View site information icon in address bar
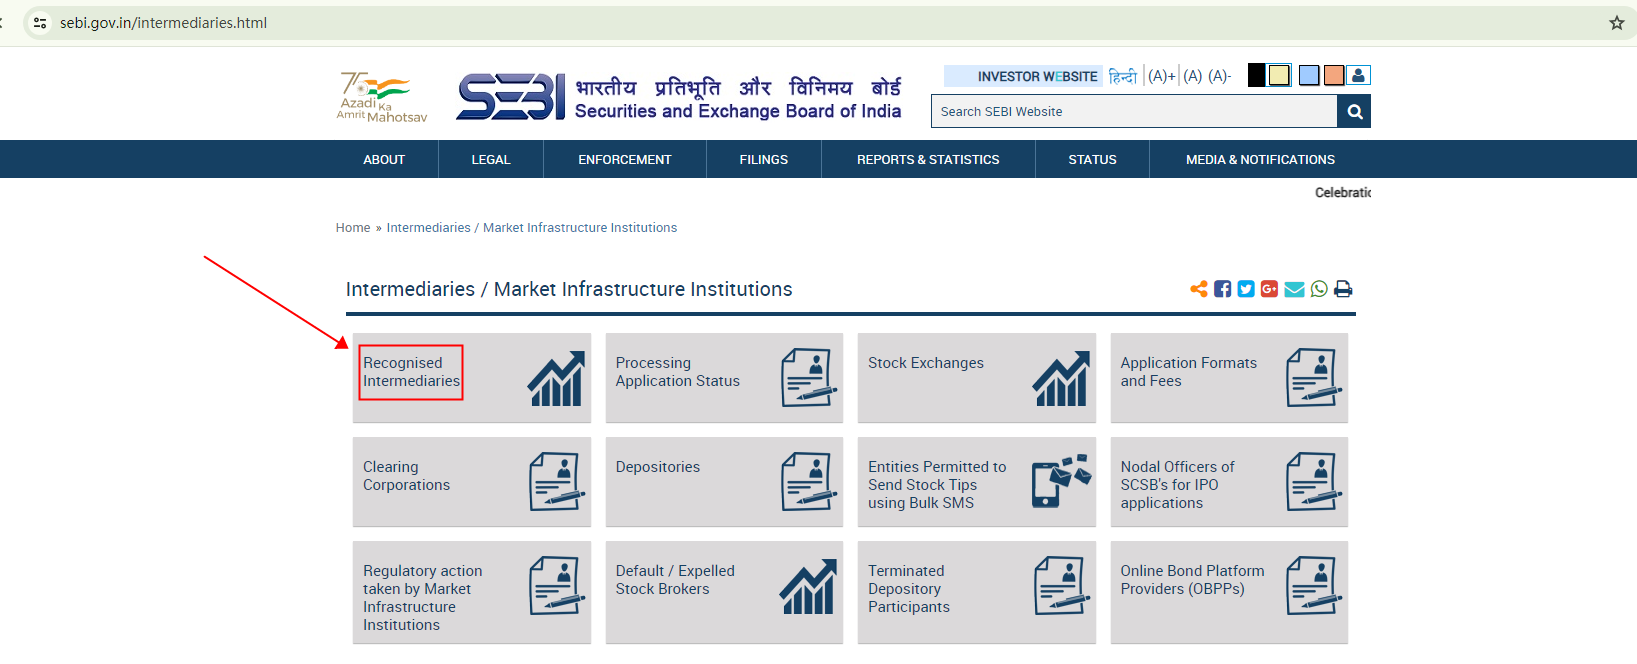This screenshot has width=1637, height=664. click(x=40, y=23)
